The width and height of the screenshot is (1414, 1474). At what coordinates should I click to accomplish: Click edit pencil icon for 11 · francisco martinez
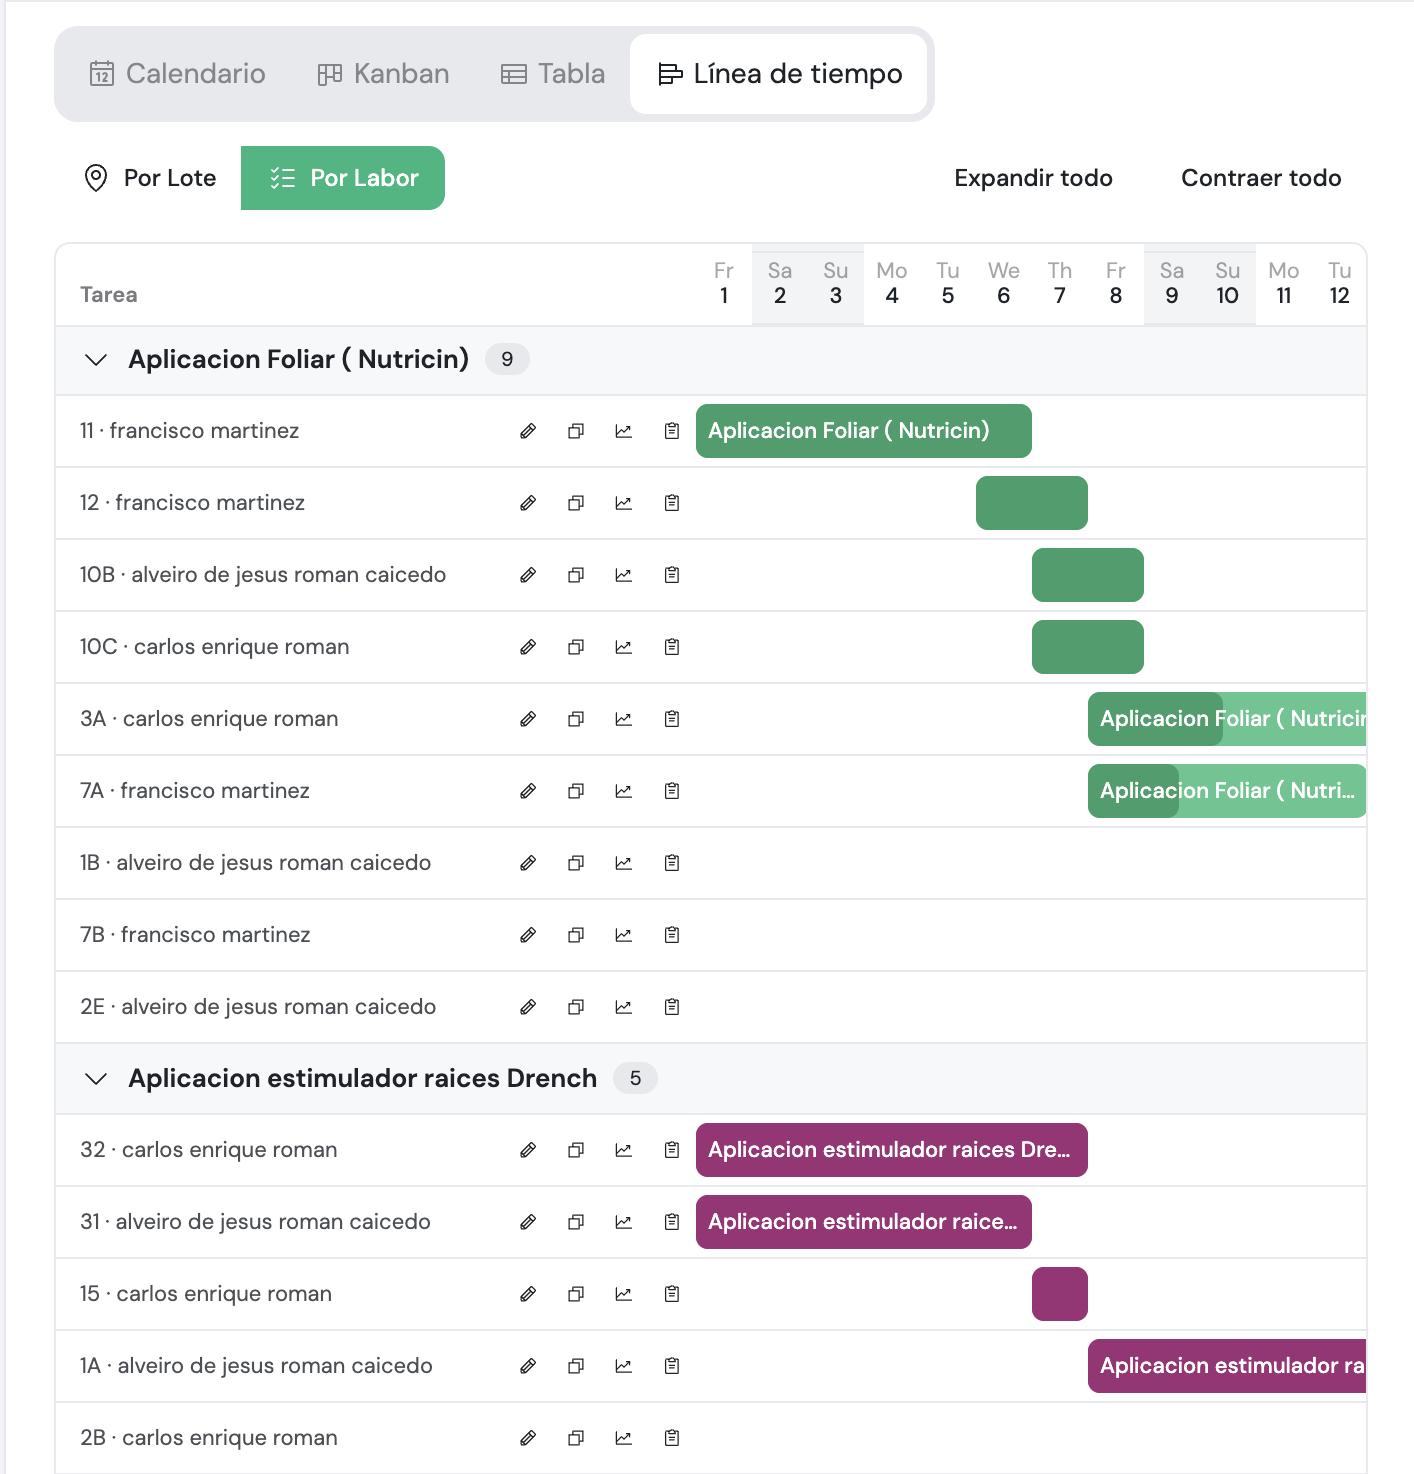pos(528,431)
